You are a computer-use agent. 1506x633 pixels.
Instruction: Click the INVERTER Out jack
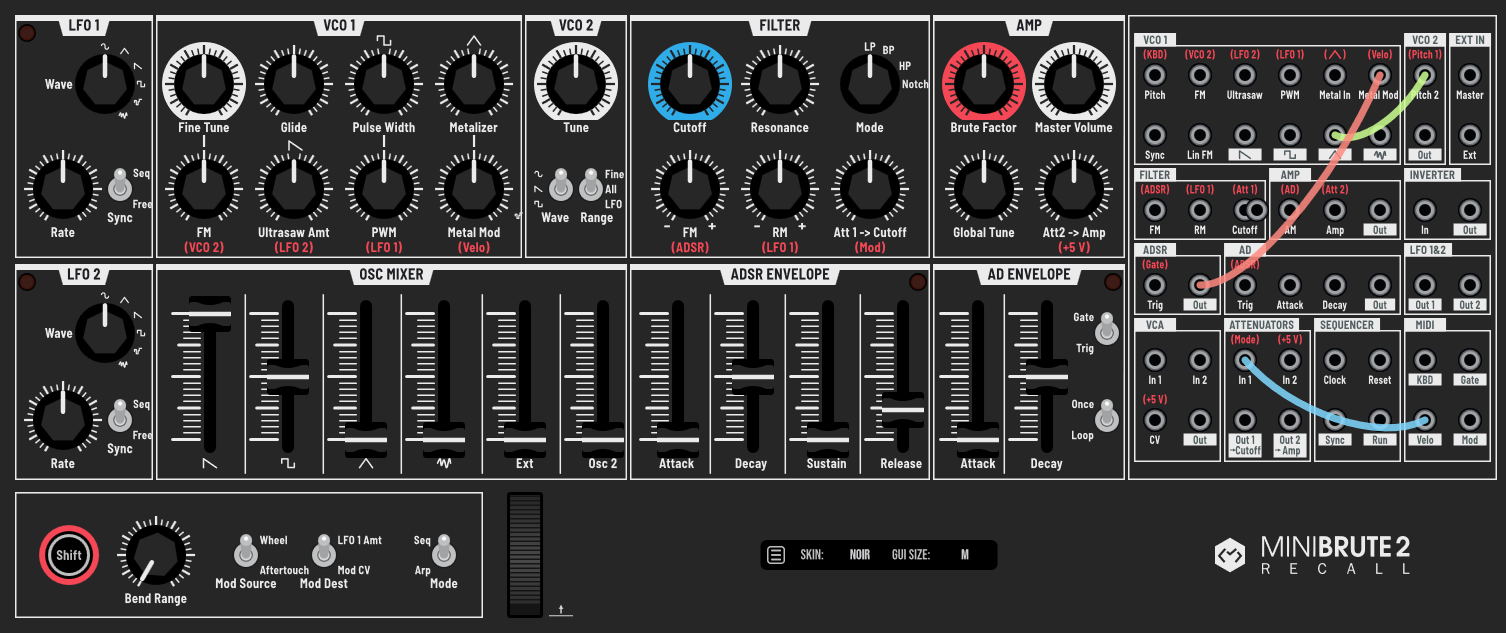pos(1469,210)
